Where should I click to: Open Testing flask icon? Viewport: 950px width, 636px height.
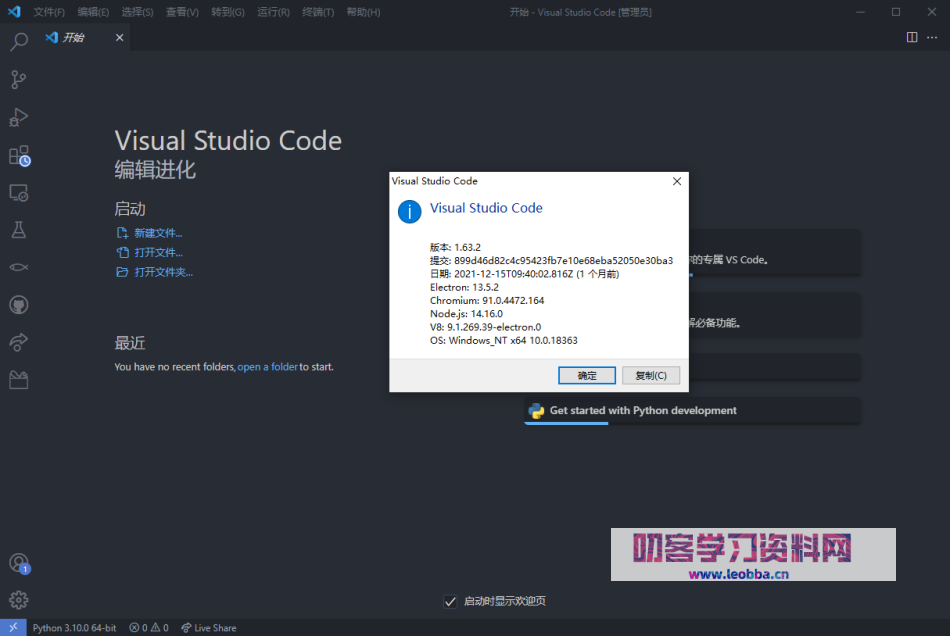click(19, 230)
